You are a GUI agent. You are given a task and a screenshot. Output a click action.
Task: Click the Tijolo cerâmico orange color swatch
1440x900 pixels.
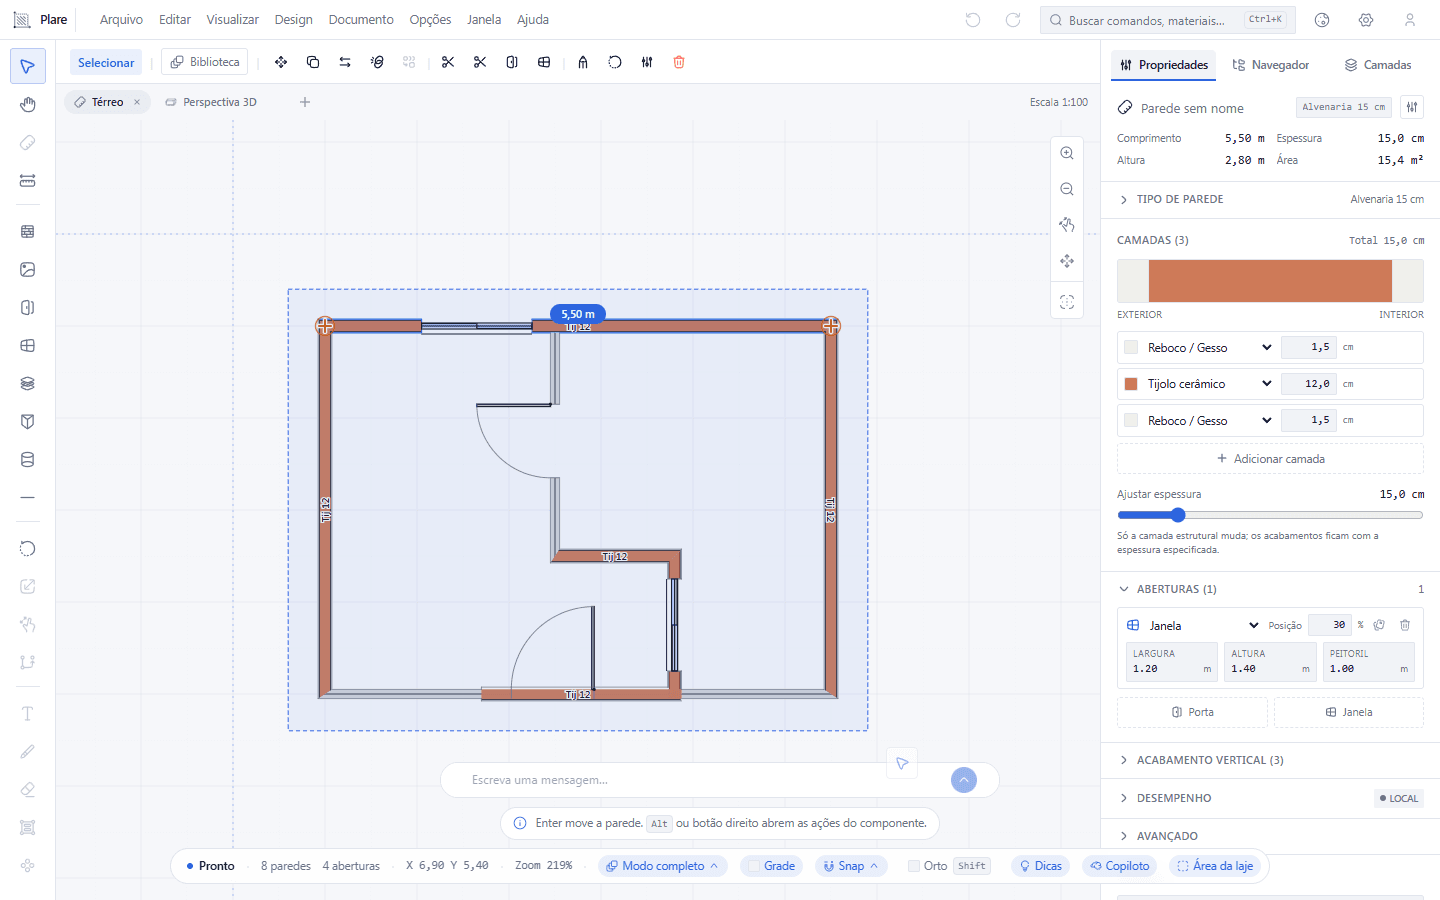1131,384
